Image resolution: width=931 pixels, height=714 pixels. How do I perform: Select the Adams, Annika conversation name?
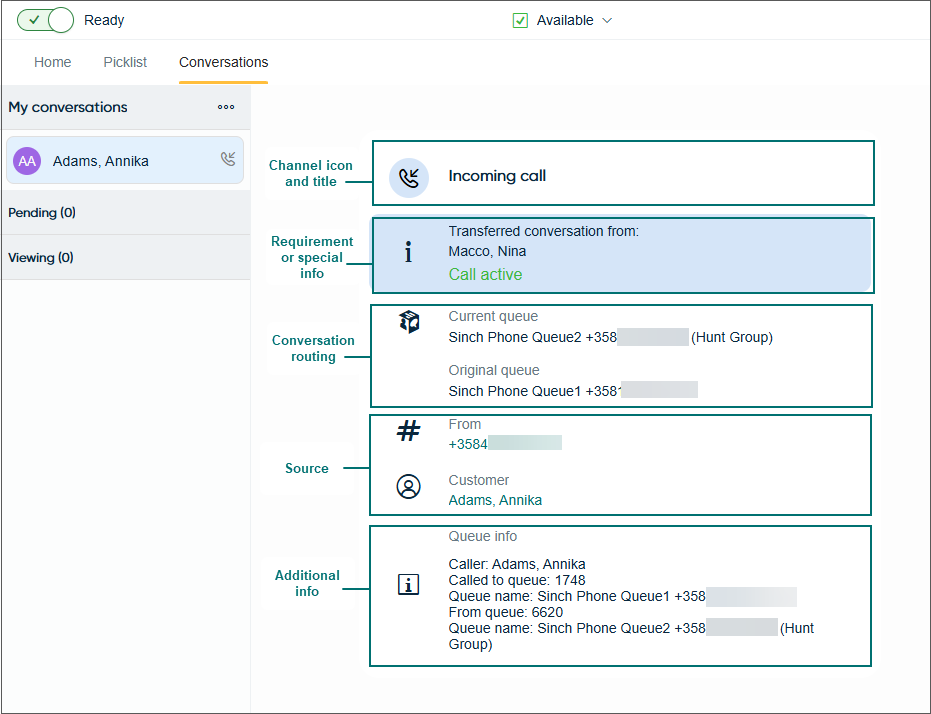coord(100,161)
